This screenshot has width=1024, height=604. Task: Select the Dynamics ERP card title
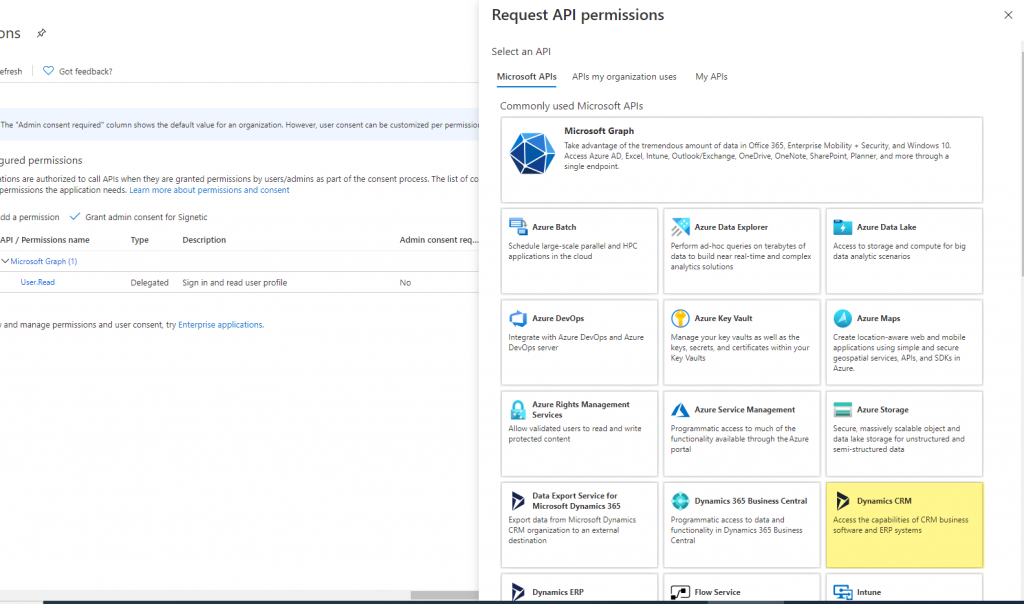558,592
